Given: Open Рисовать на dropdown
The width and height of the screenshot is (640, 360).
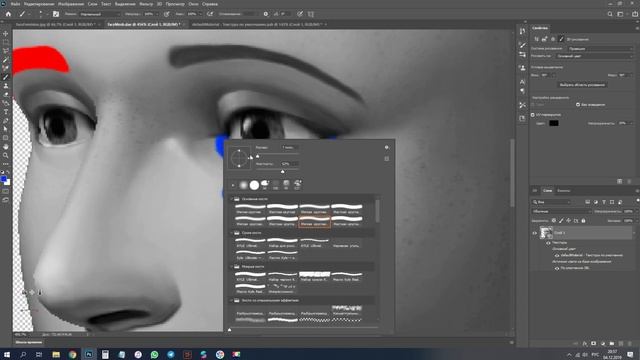Looking at the screenshot, I should tap(594, 56).
